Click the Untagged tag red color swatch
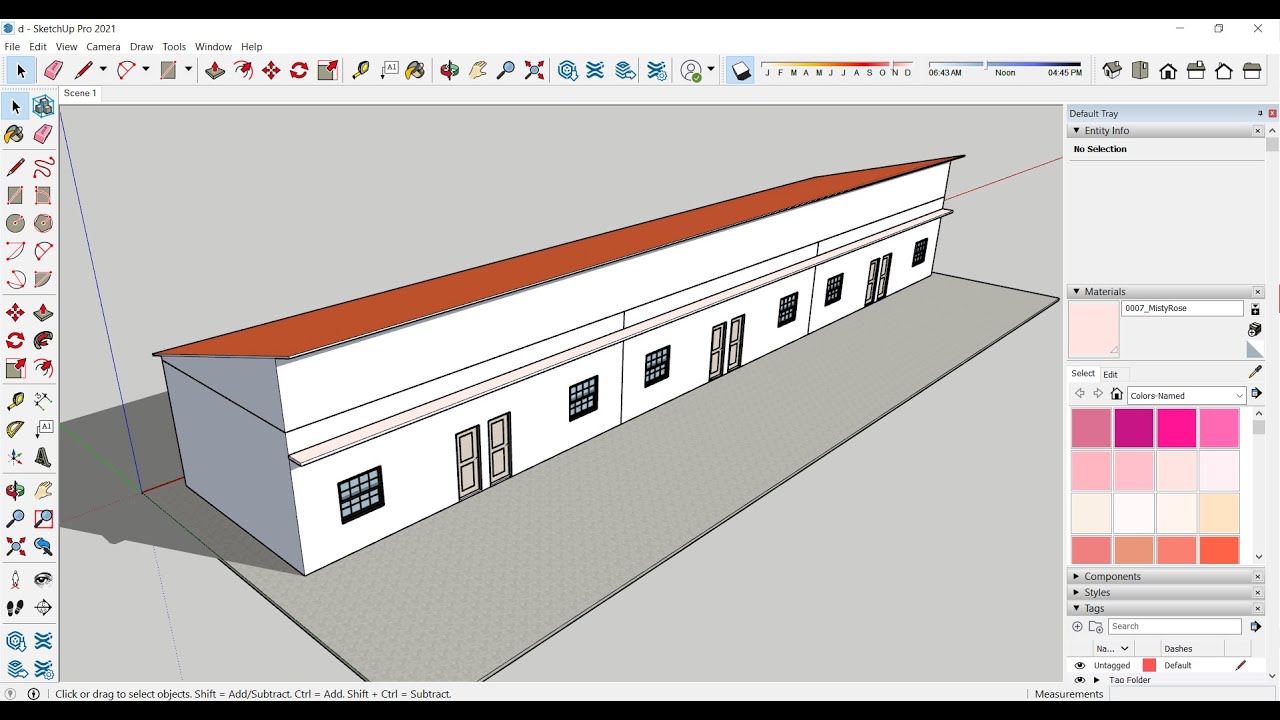 point(1149,665)
